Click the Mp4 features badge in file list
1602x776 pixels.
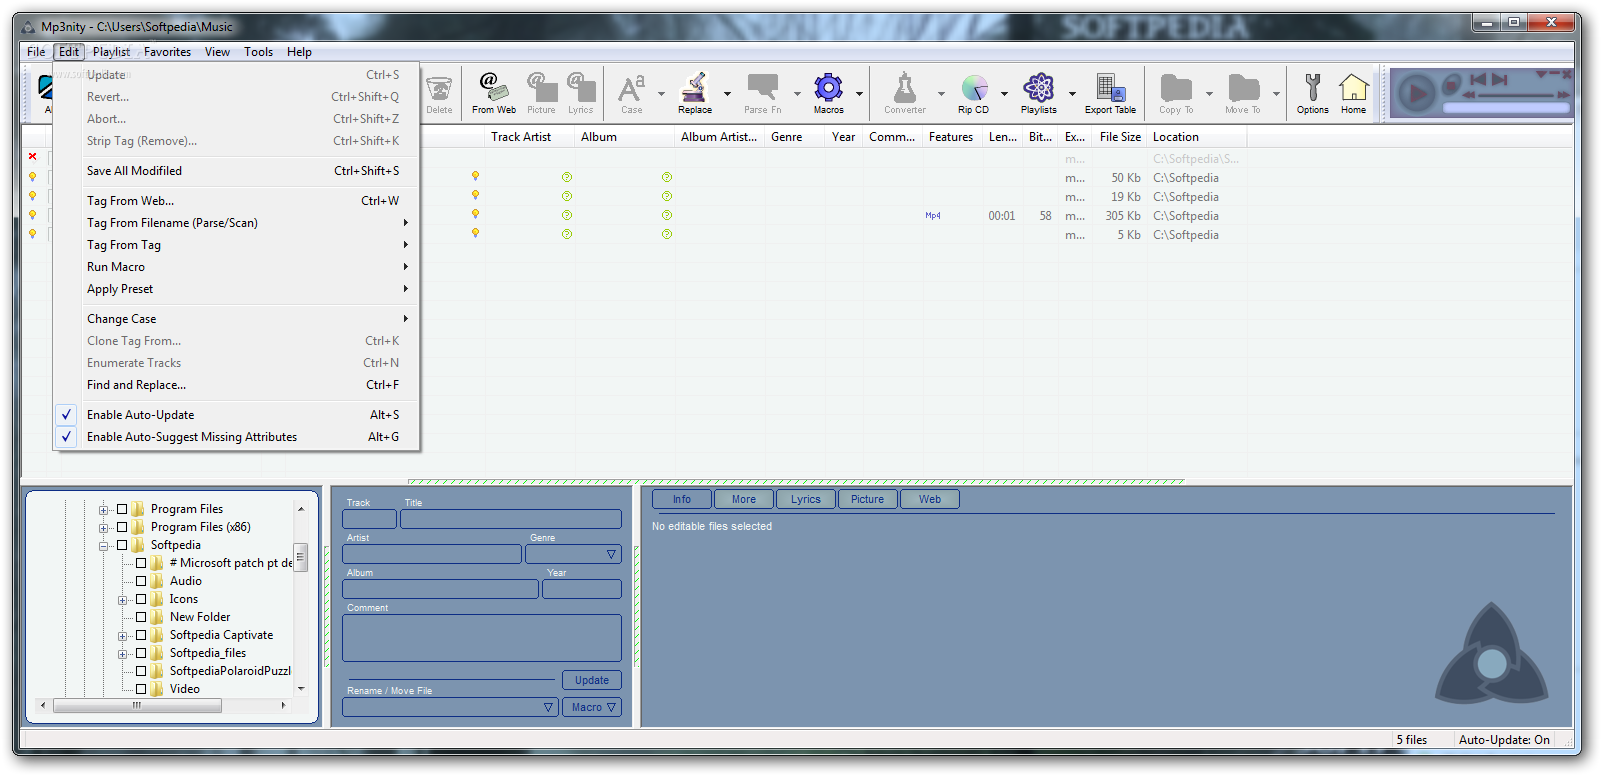pyautogui.click(x=933, y=215)
